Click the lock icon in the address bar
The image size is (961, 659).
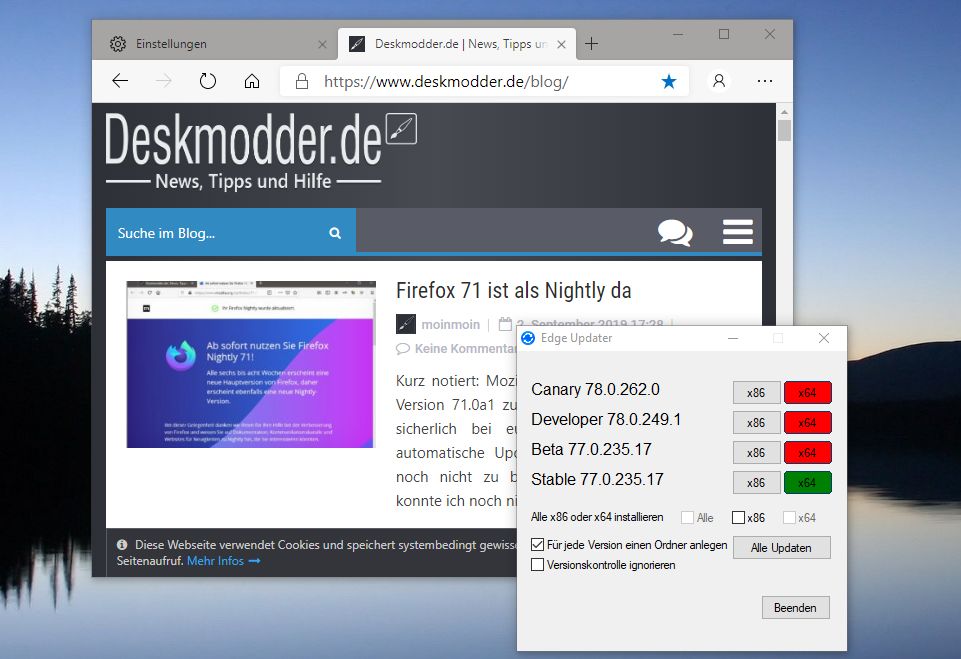pyautogui.click(x=302, y=81)
